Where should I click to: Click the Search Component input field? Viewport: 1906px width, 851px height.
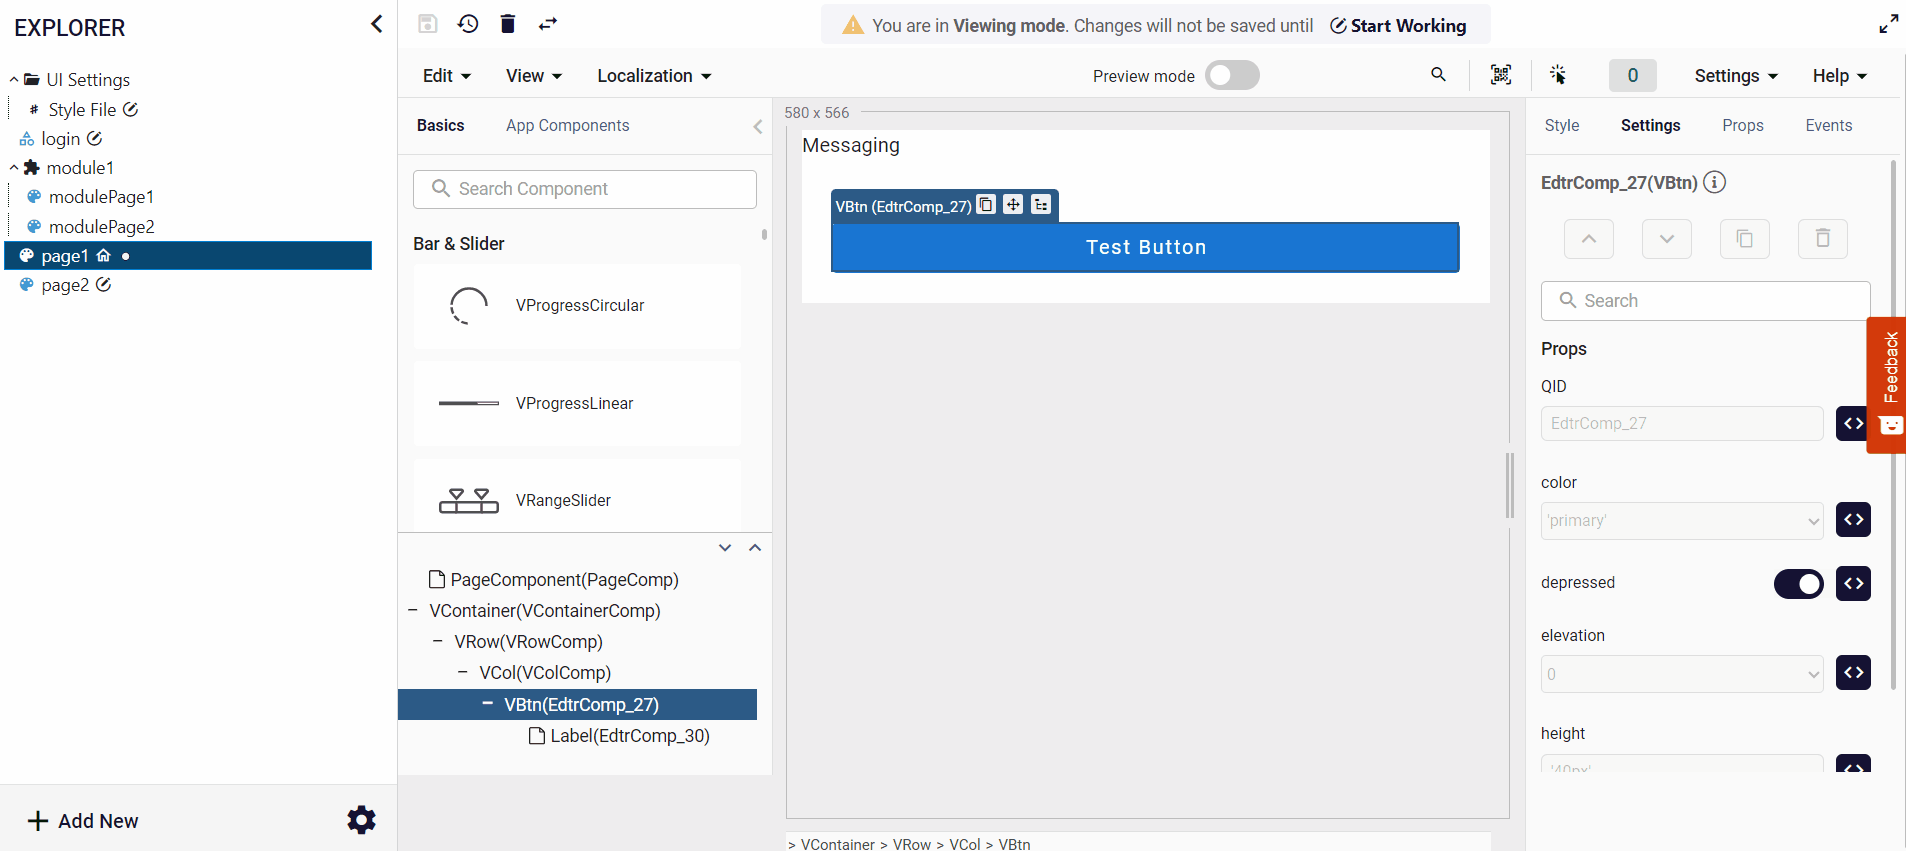(x=585, y=189)
